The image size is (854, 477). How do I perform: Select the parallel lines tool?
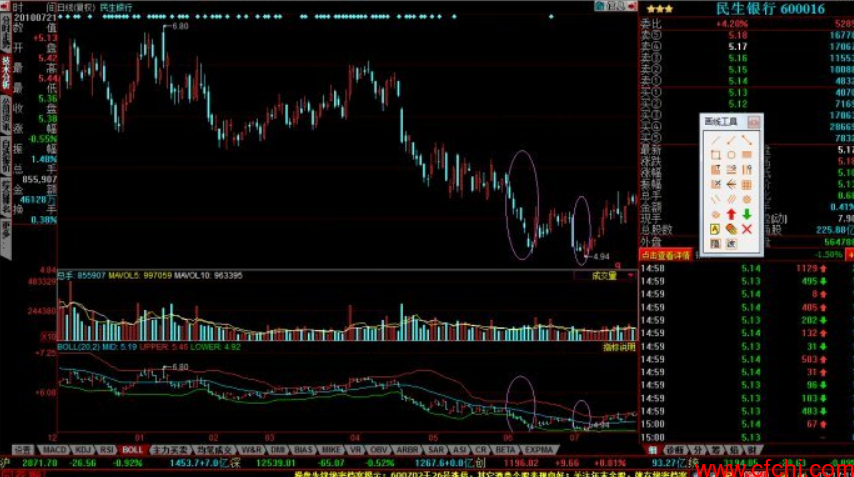coord(716,199)
